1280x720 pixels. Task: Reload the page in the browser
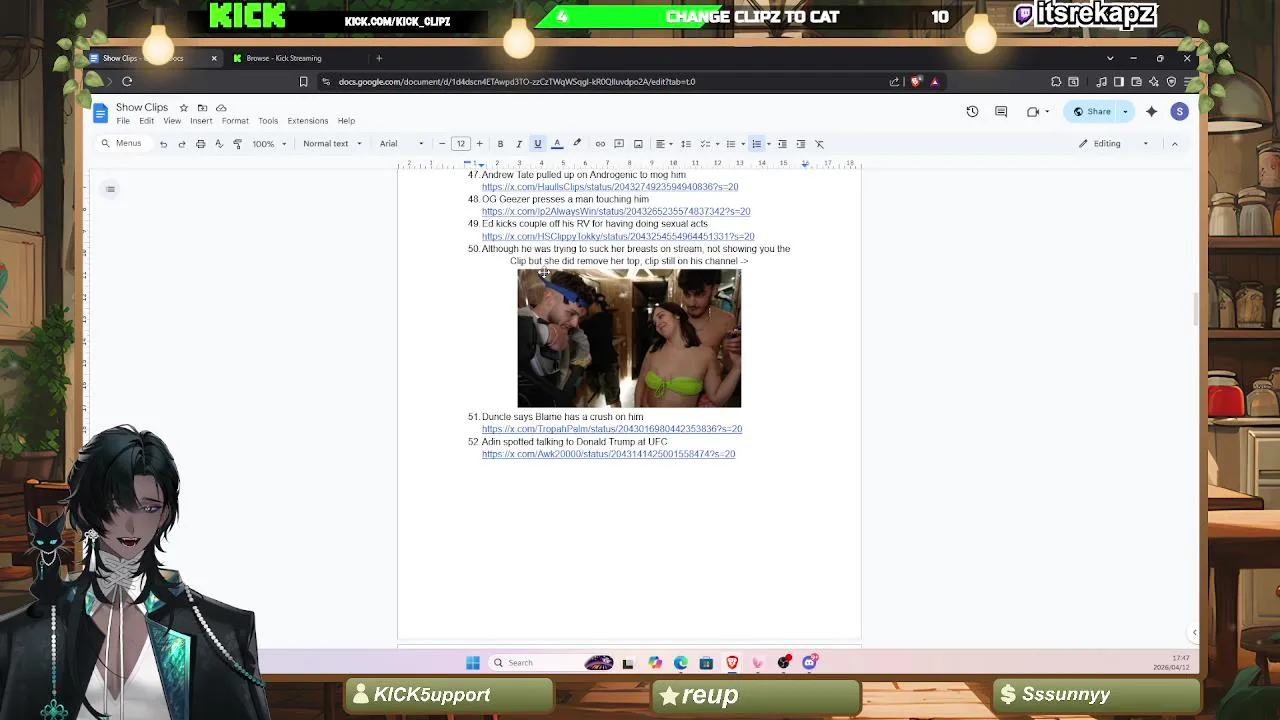pos(127,82)
